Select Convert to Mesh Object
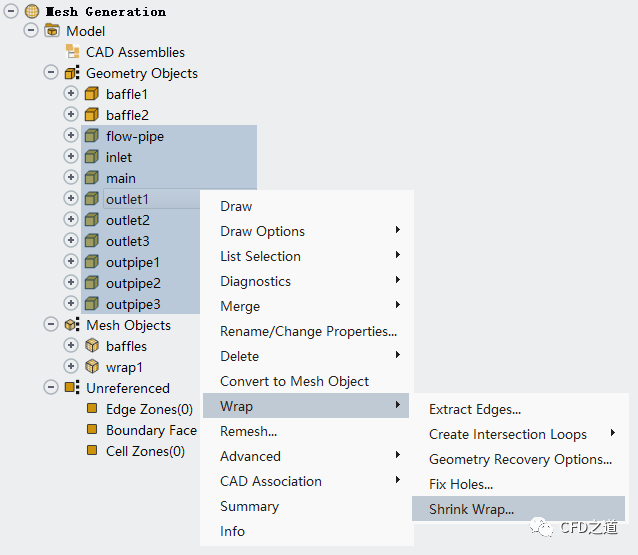Image resolution: width=638 pixels, height=555 pixels. pos(294,381)
